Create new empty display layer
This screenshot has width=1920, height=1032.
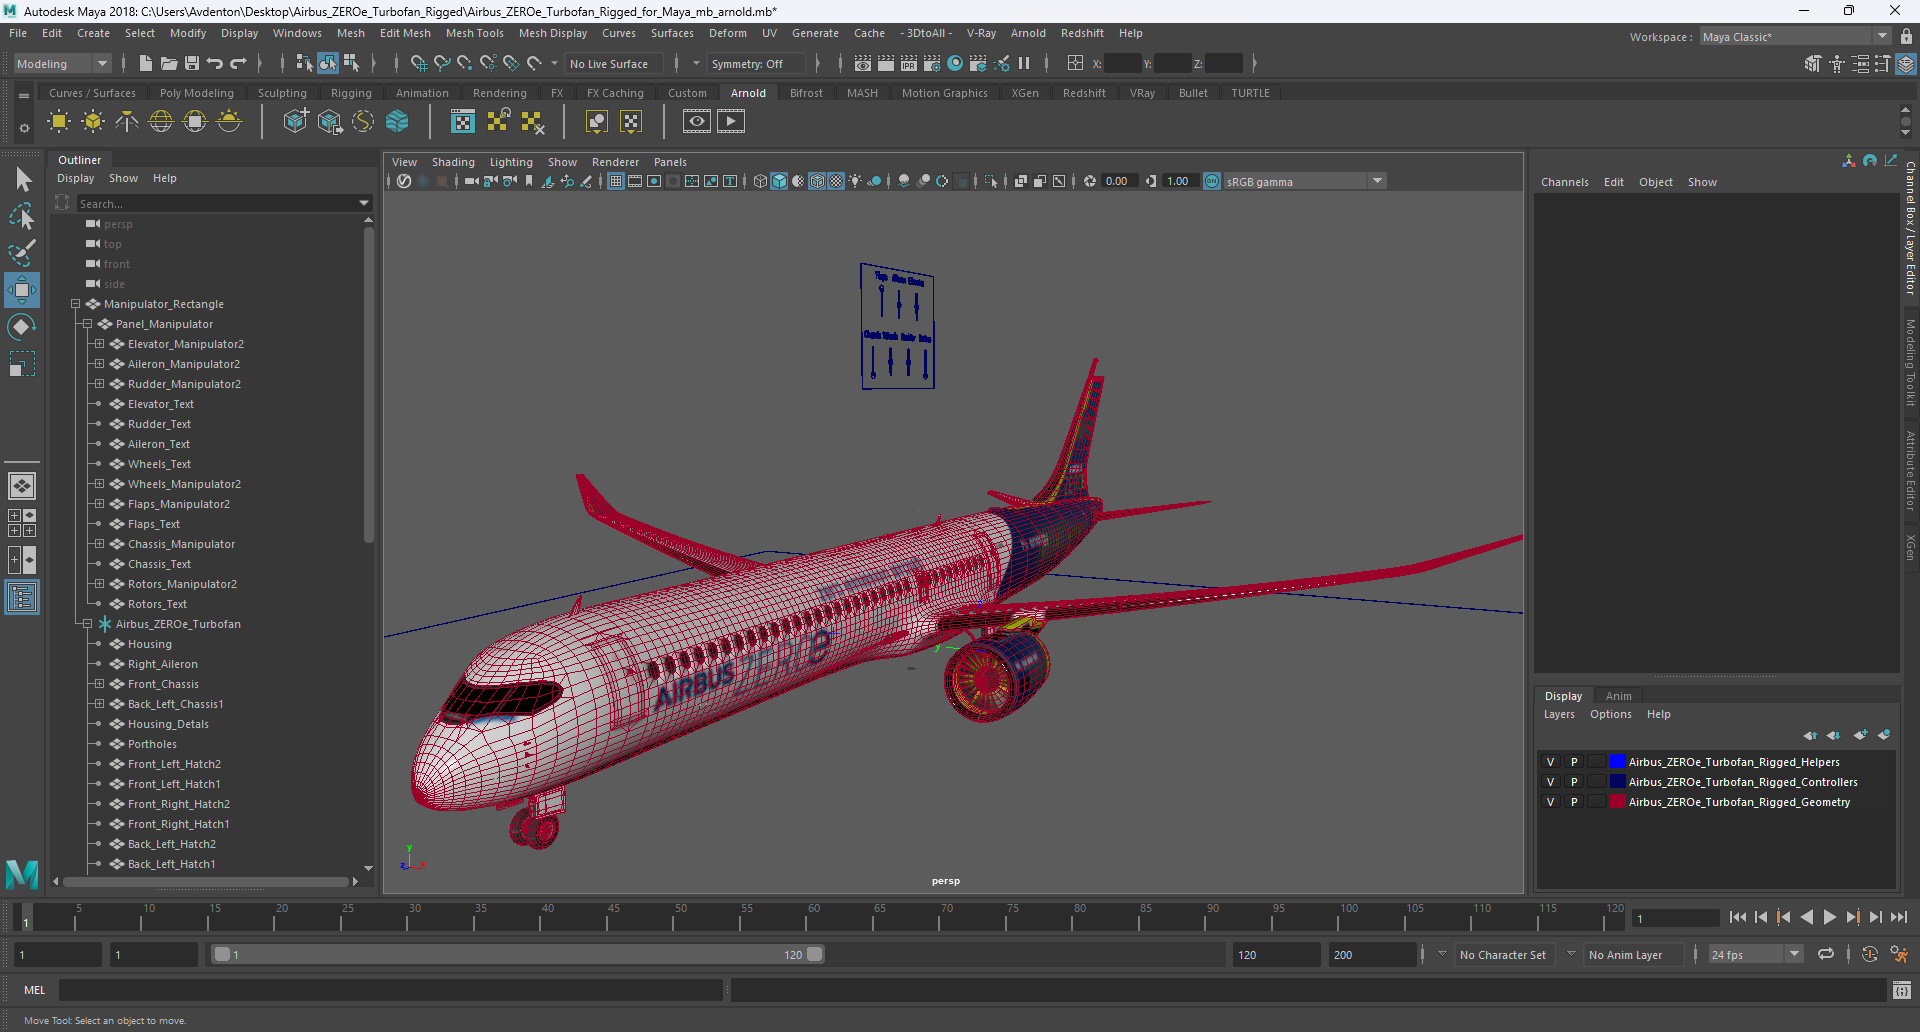coord(1860,735)
